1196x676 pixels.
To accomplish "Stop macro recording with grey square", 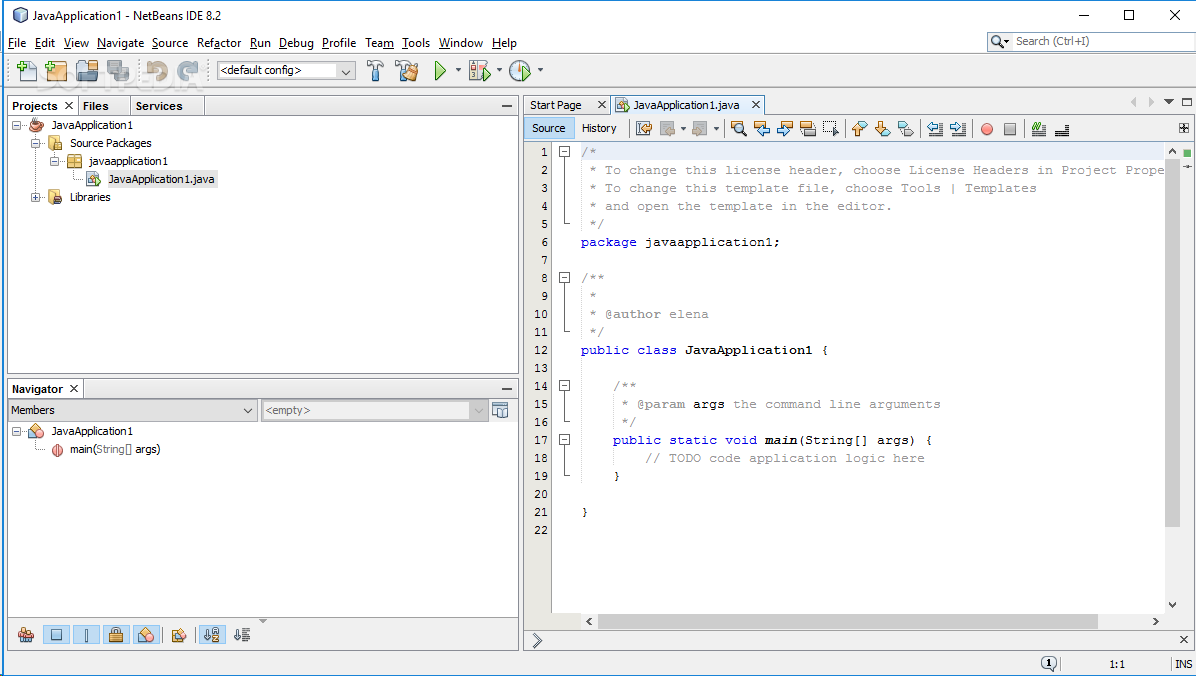I will coord(1010,129).
